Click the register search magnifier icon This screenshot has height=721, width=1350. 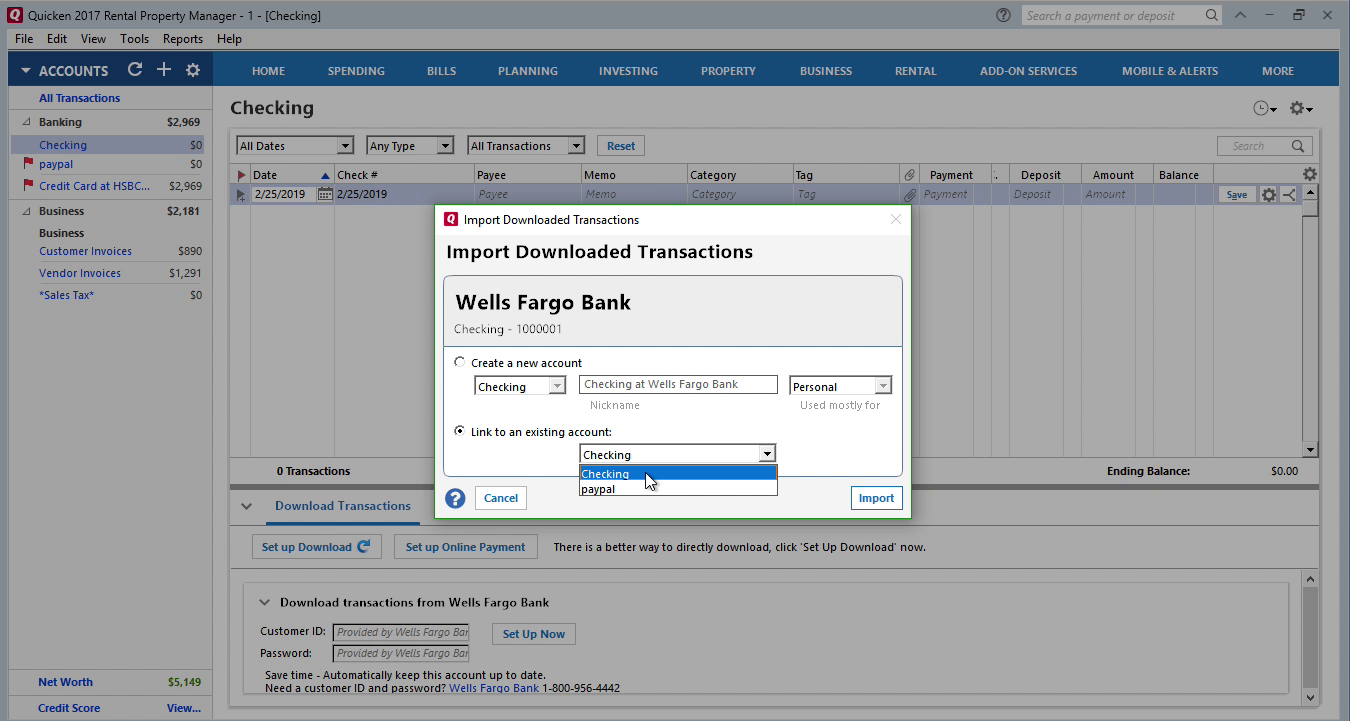tap(1298, 146)
